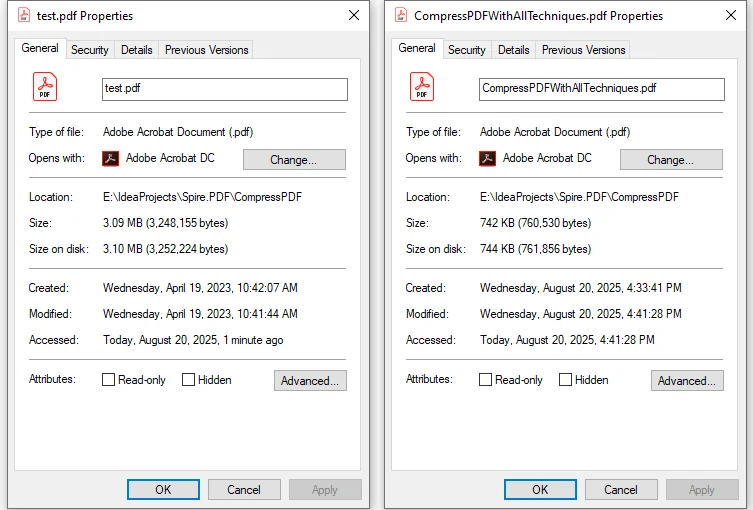Open Advanced attributes for CompressPDFWithAllTechniques.pdf

click(x=687, y=380)
